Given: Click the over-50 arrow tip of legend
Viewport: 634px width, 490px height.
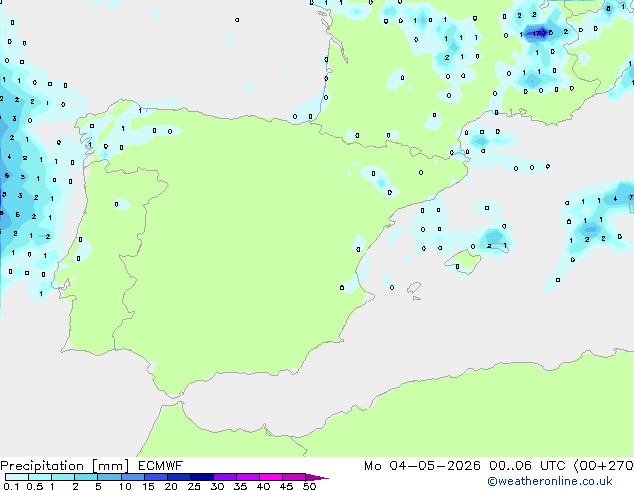Looking at the screenshot, I should [x=317, y=477].
